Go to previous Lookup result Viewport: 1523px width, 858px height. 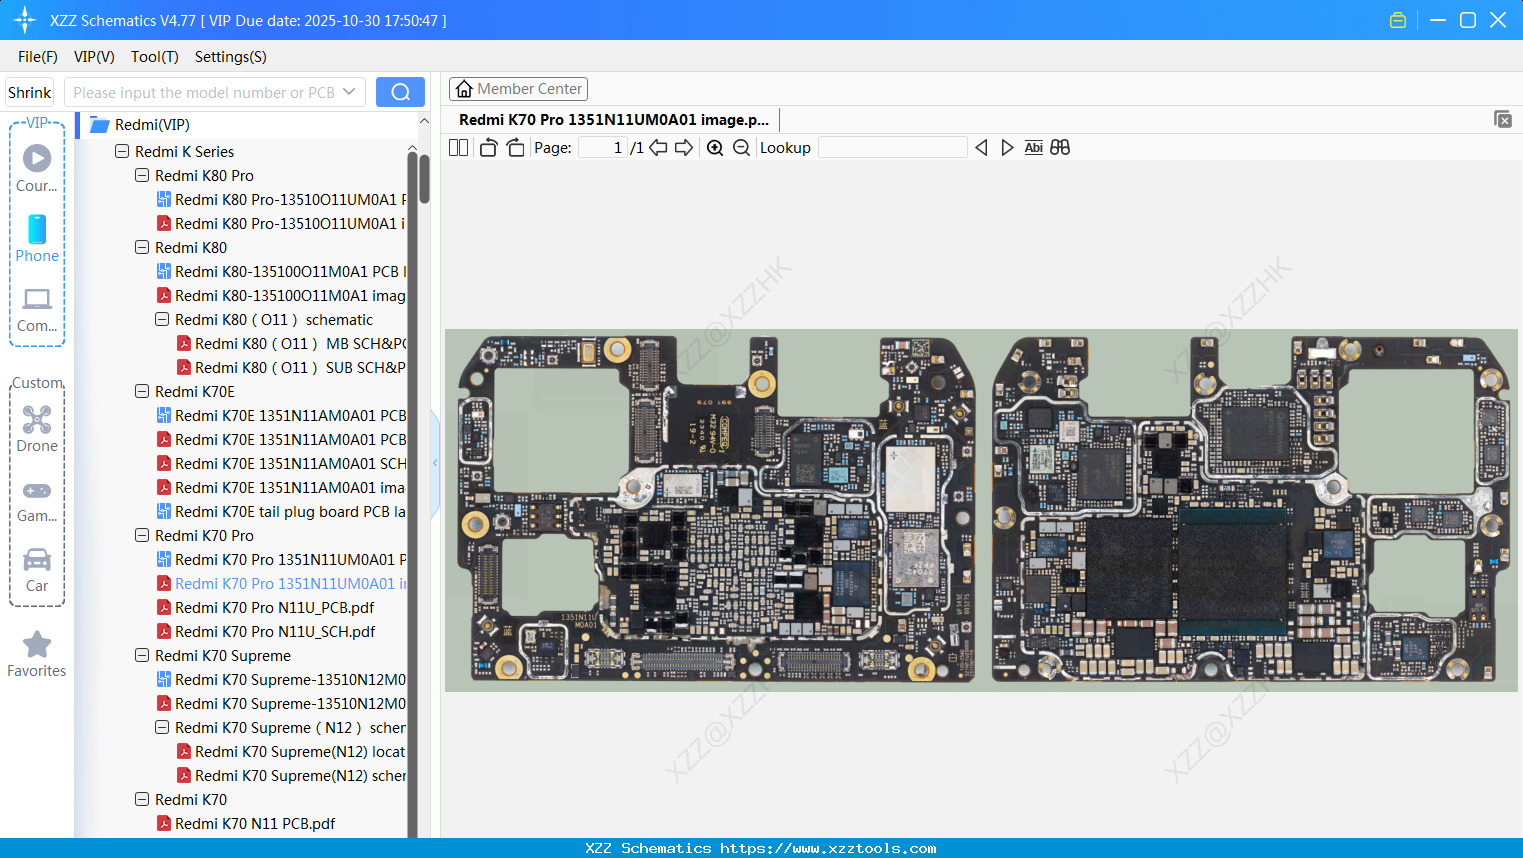(981, 147)
